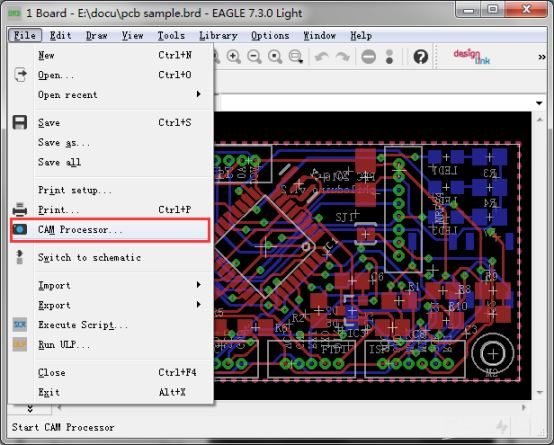The width and height of the screenshot is (554, 445).
Task: Choose Exit from File menu
Action: click(x=111, y=392)
